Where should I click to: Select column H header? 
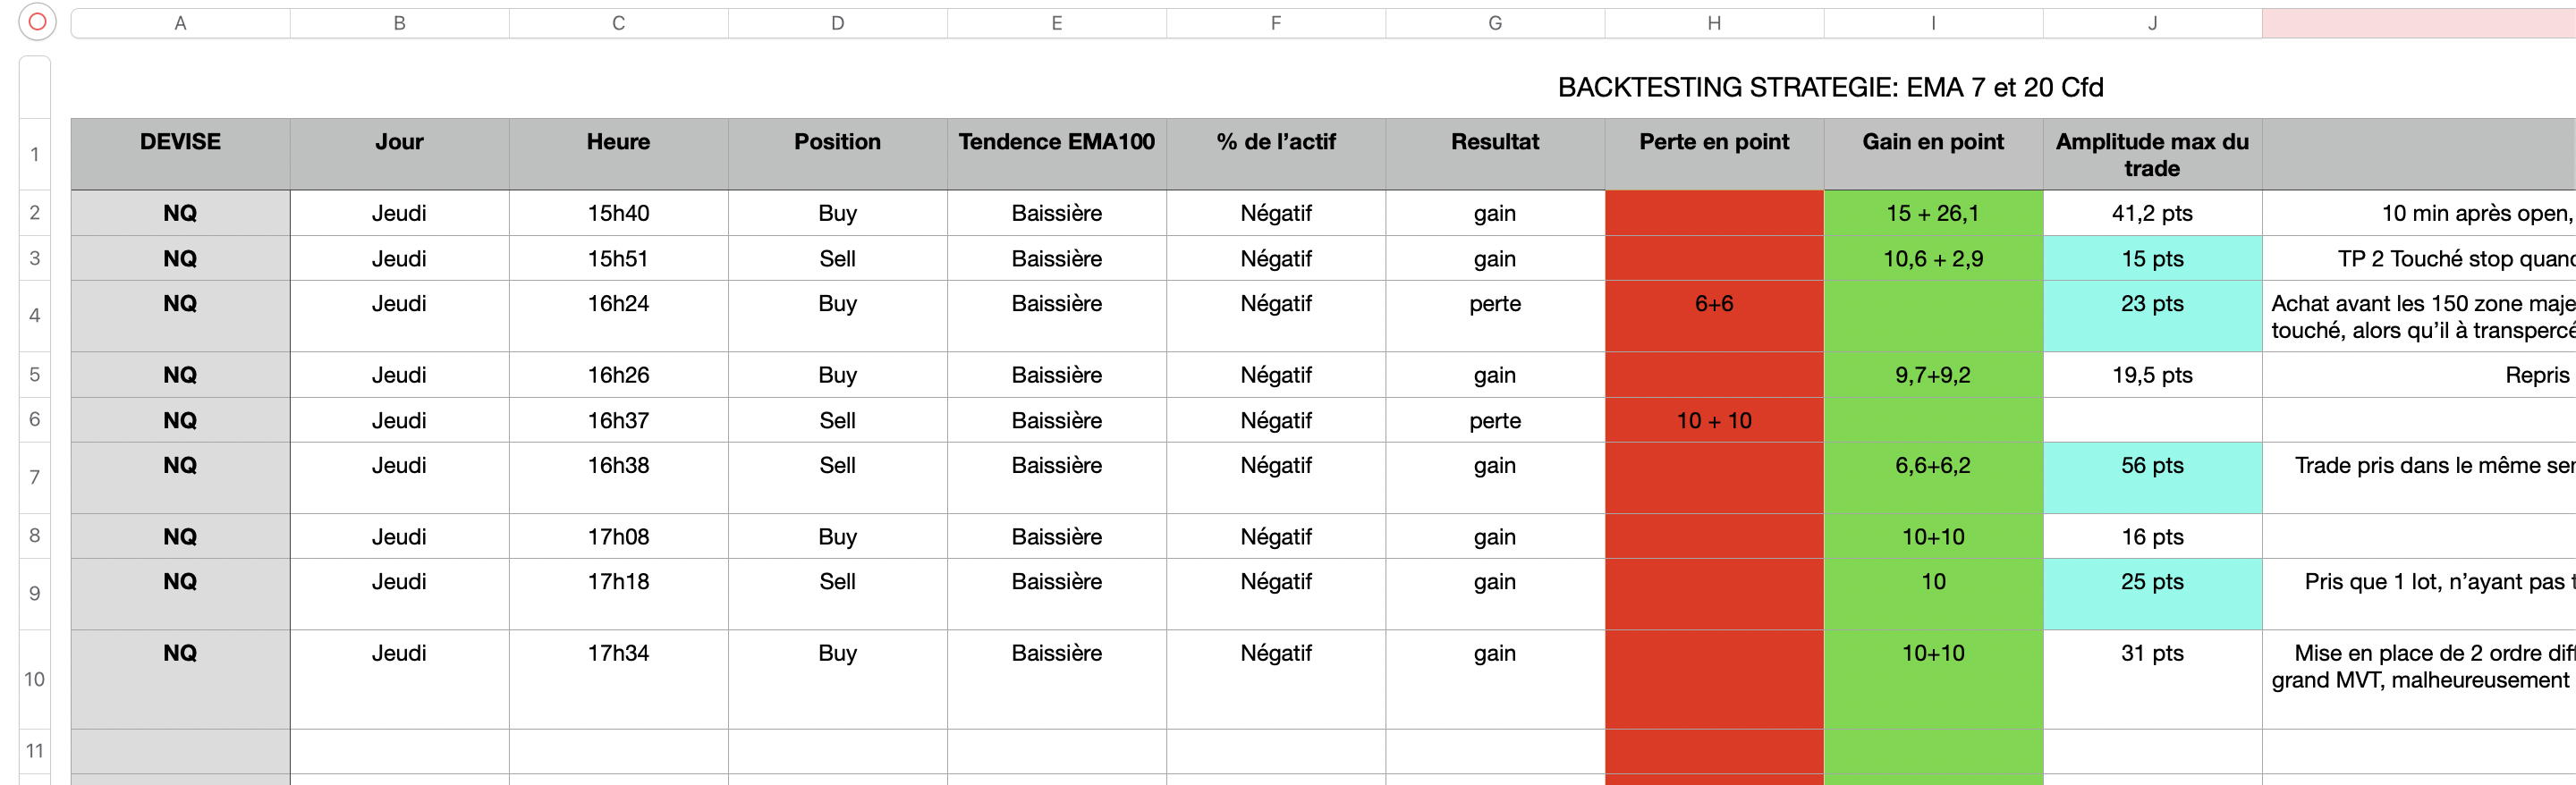1714,23
